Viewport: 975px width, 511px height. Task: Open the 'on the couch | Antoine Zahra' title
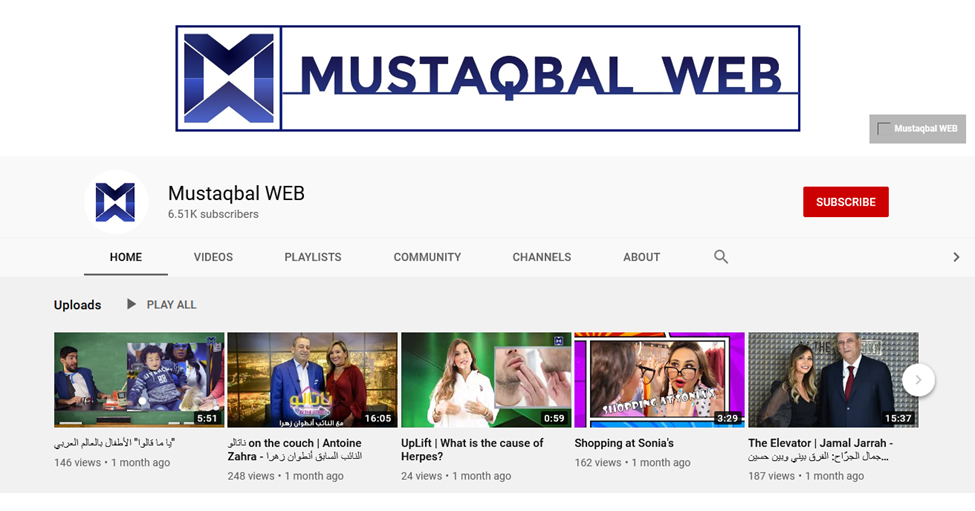pos(295,449)
